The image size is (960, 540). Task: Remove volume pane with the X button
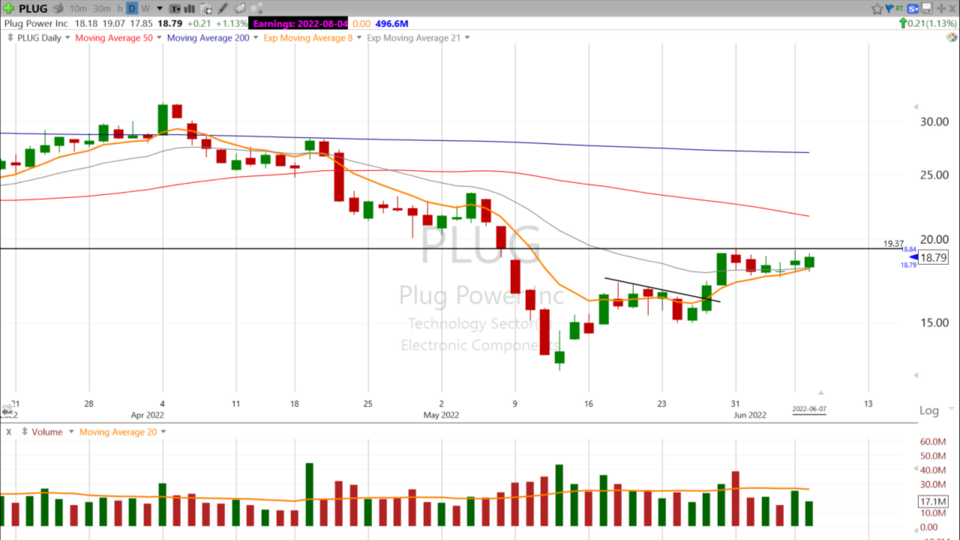pos(9,432)
